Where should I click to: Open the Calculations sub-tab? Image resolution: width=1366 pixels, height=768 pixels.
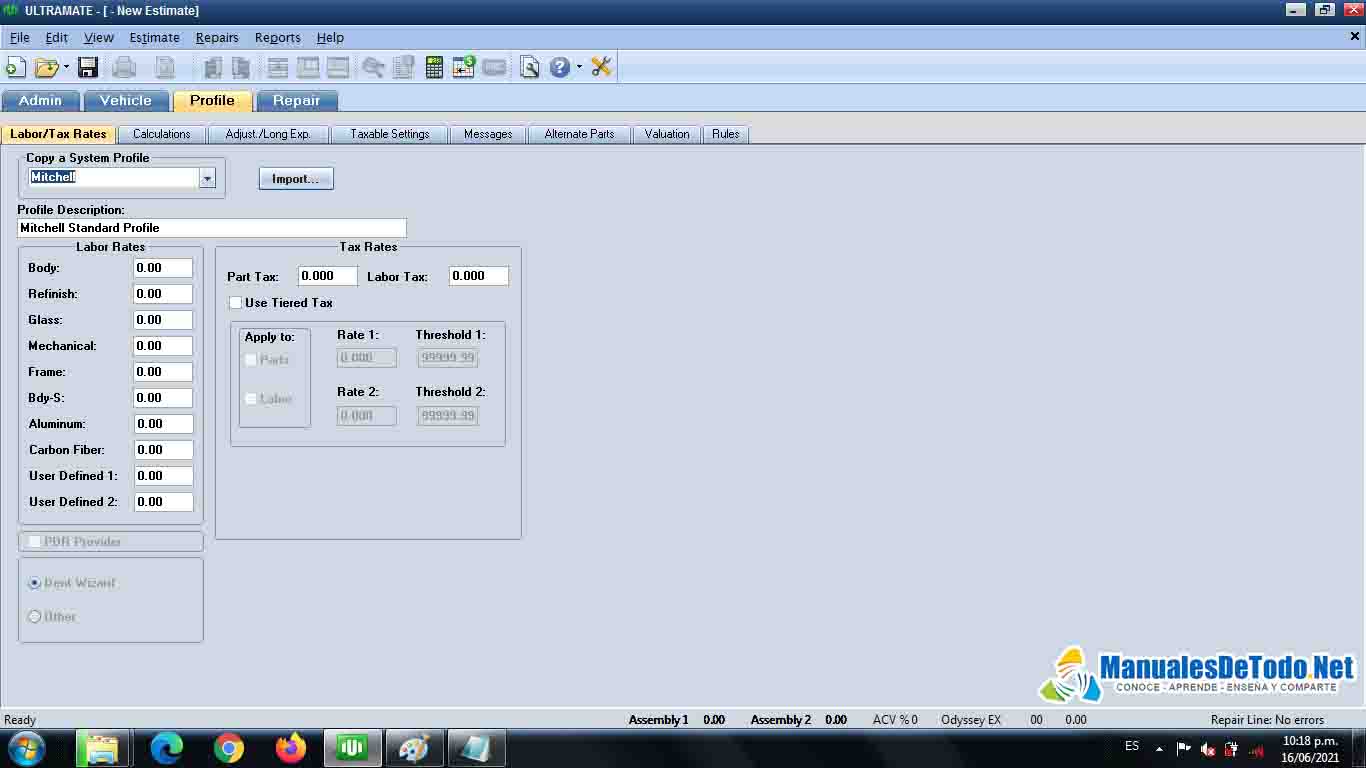[161, 134]
